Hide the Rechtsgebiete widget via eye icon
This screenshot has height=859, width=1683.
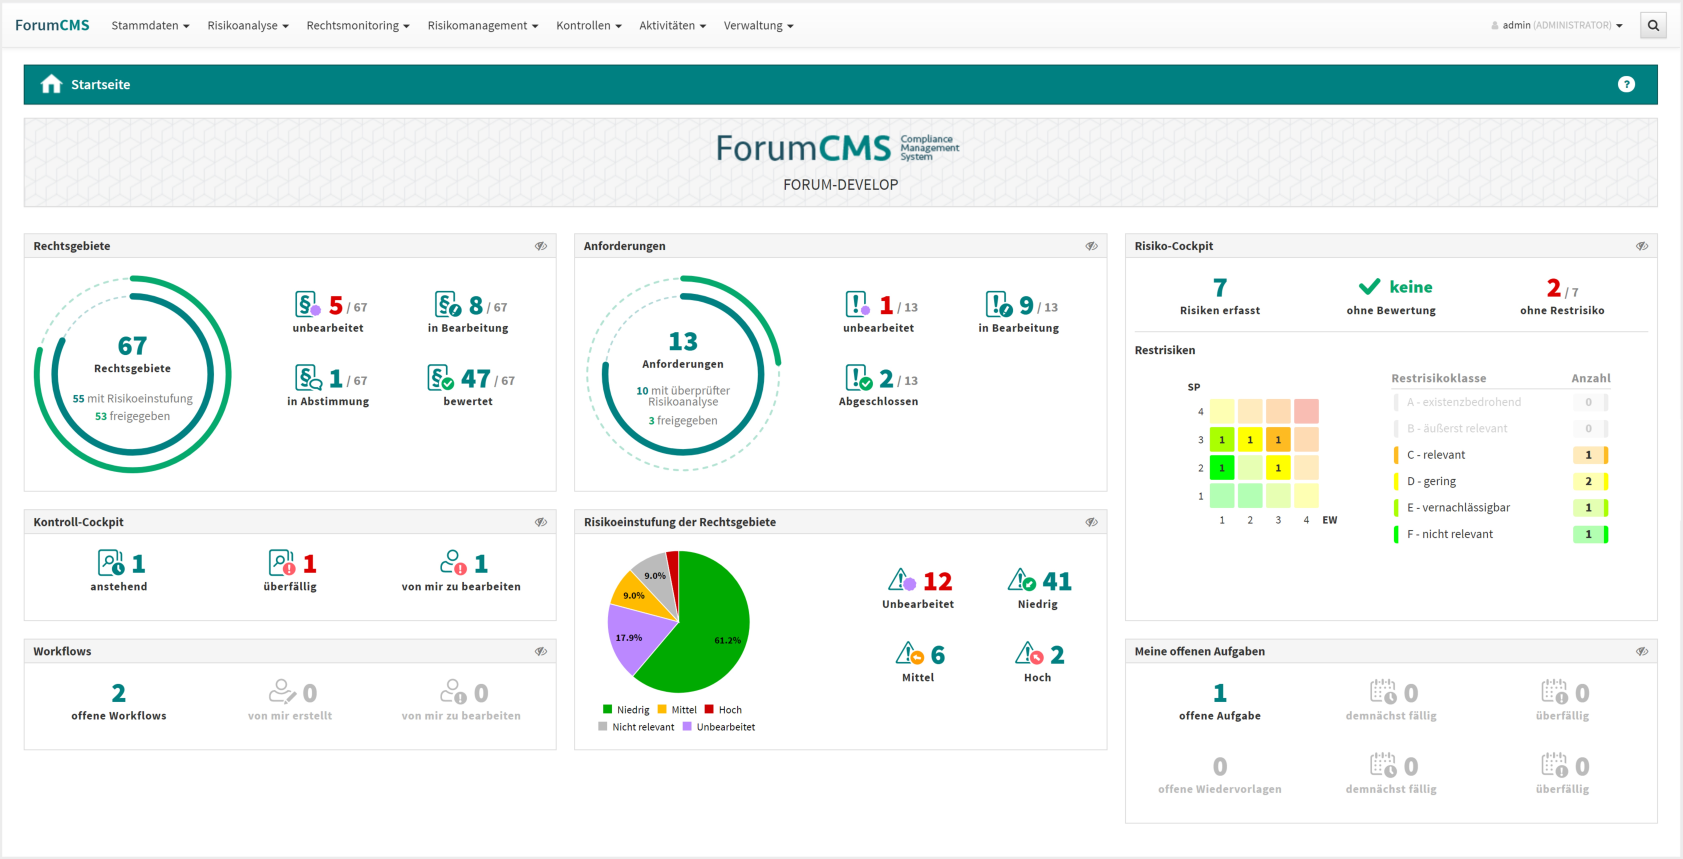(541, 246)
